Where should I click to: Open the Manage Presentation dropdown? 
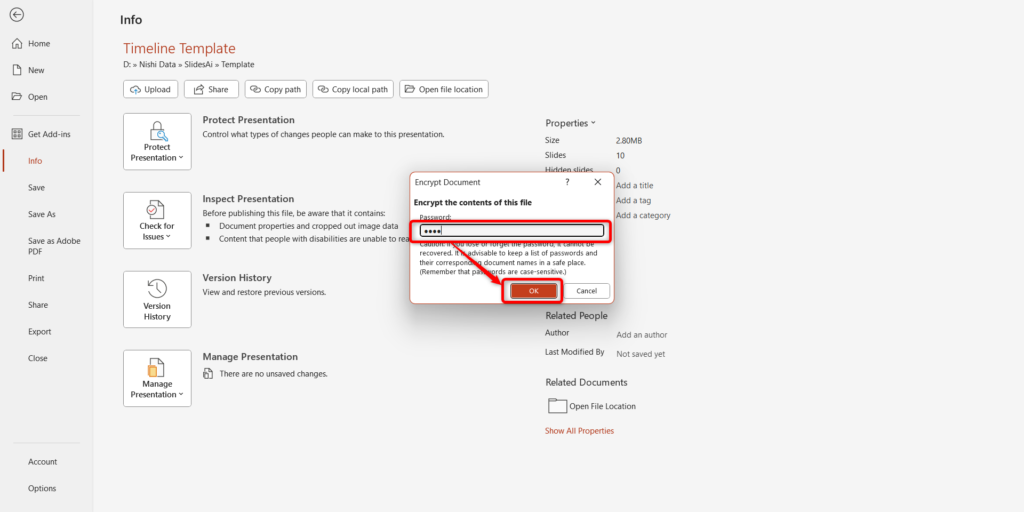pyautogui.click(x=157, y=378)
